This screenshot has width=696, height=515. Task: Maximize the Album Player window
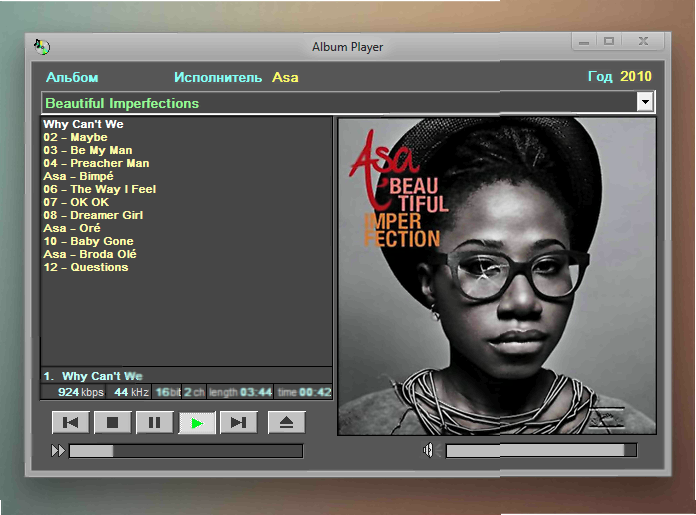609,42
